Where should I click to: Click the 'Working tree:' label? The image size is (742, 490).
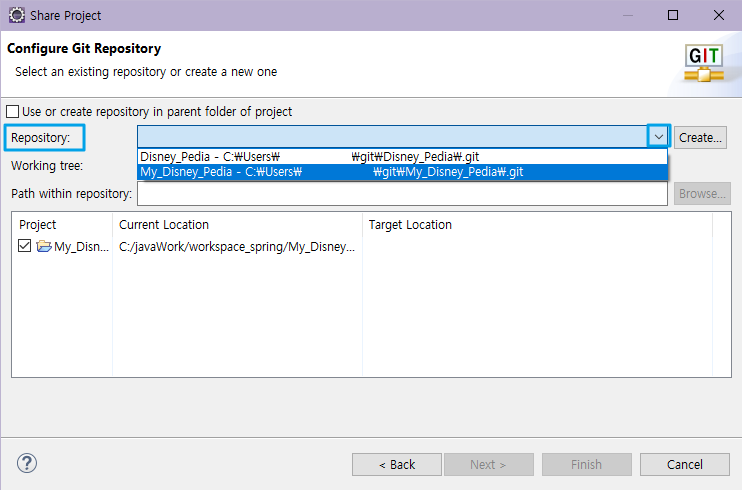click(47, 166)
